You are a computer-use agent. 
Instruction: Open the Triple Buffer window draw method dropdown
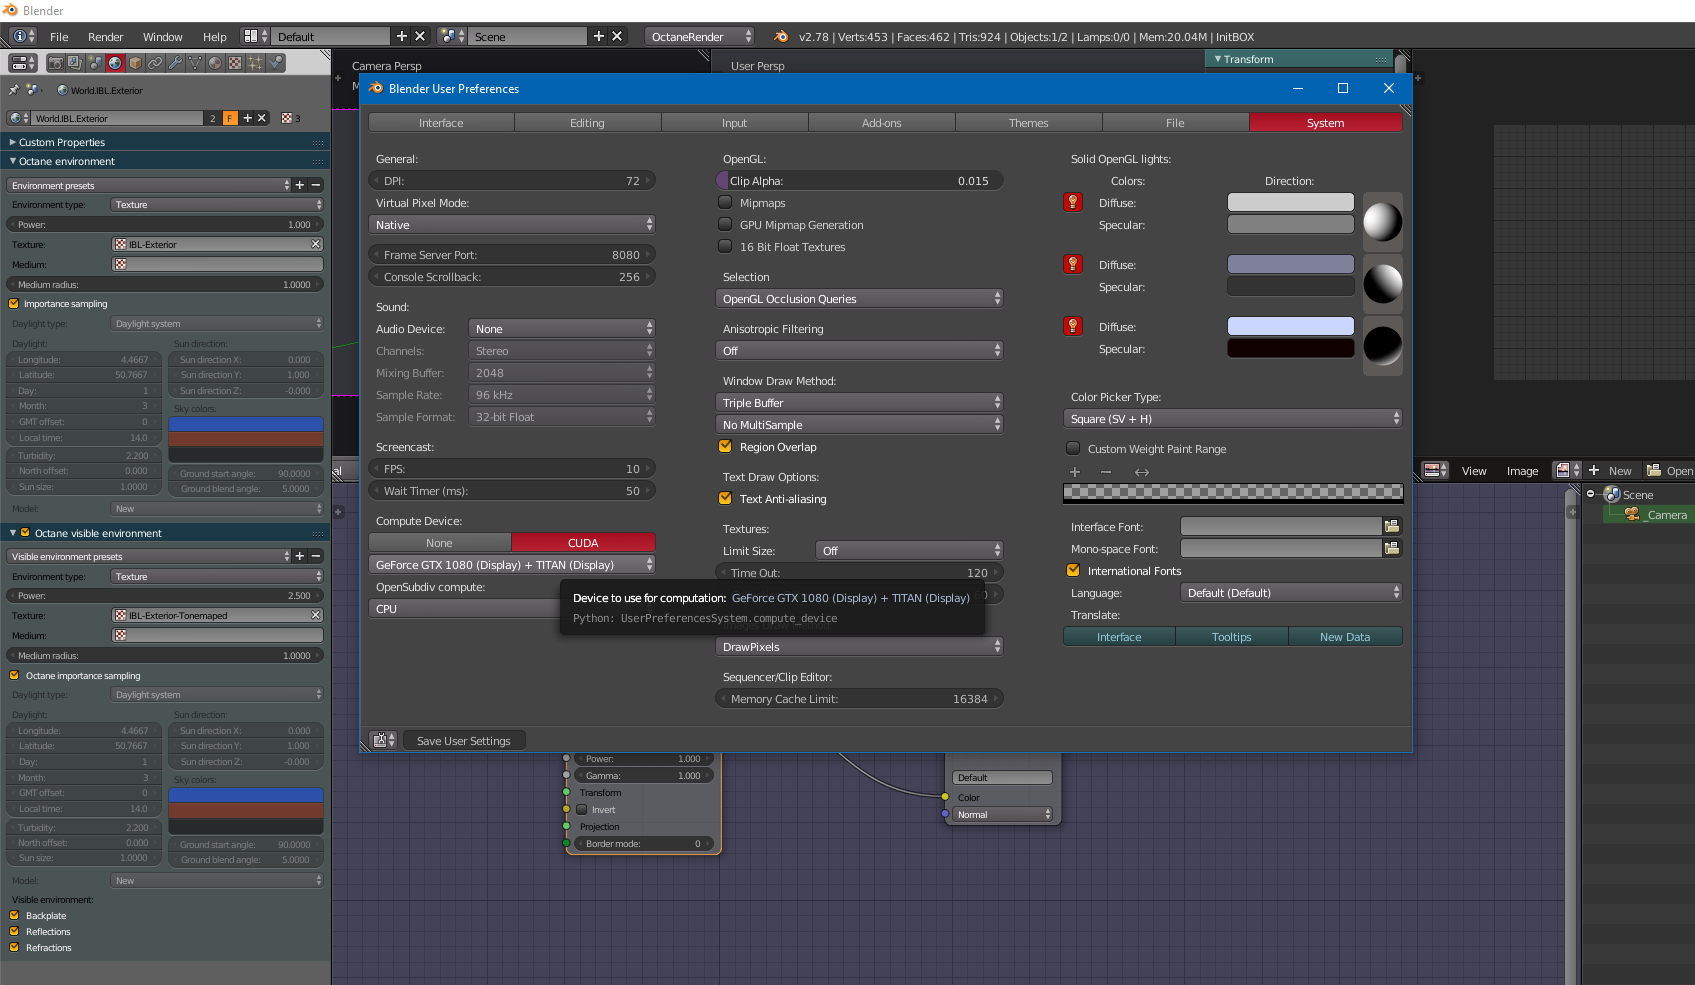pos(860,403)
